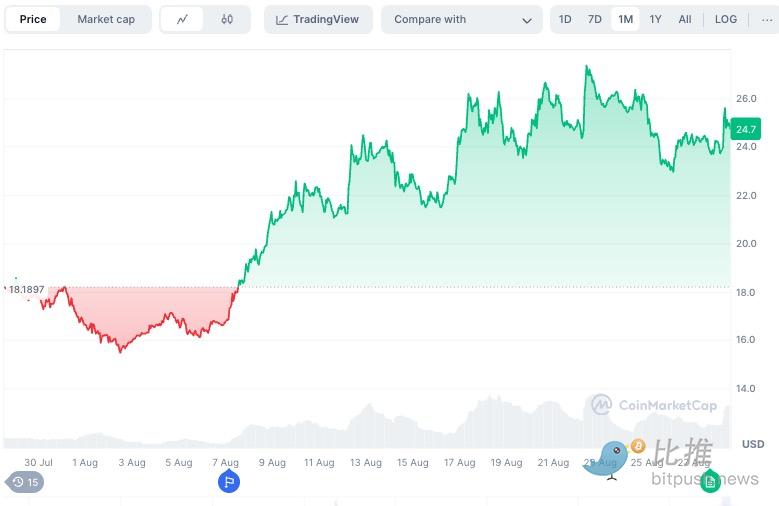The height and width of the screenshot is (506, 779).
Task: Click the blue flag event marker
Action: tap(229, 482)
